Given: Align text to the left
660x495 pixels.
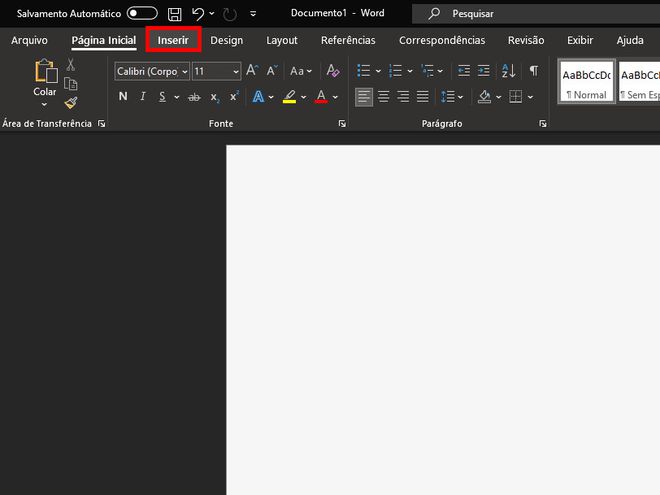Looking at the screenshot, I should tap(364, 97).
